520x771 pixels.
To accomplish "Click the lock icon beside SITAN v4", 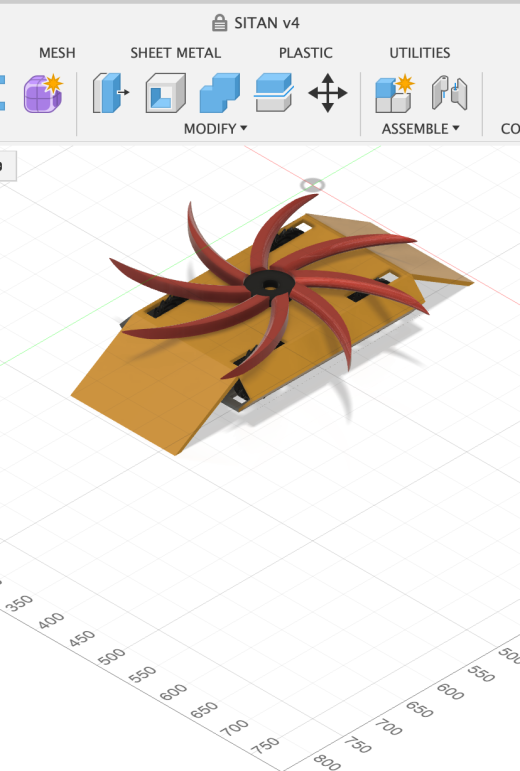I will point(219,23).
